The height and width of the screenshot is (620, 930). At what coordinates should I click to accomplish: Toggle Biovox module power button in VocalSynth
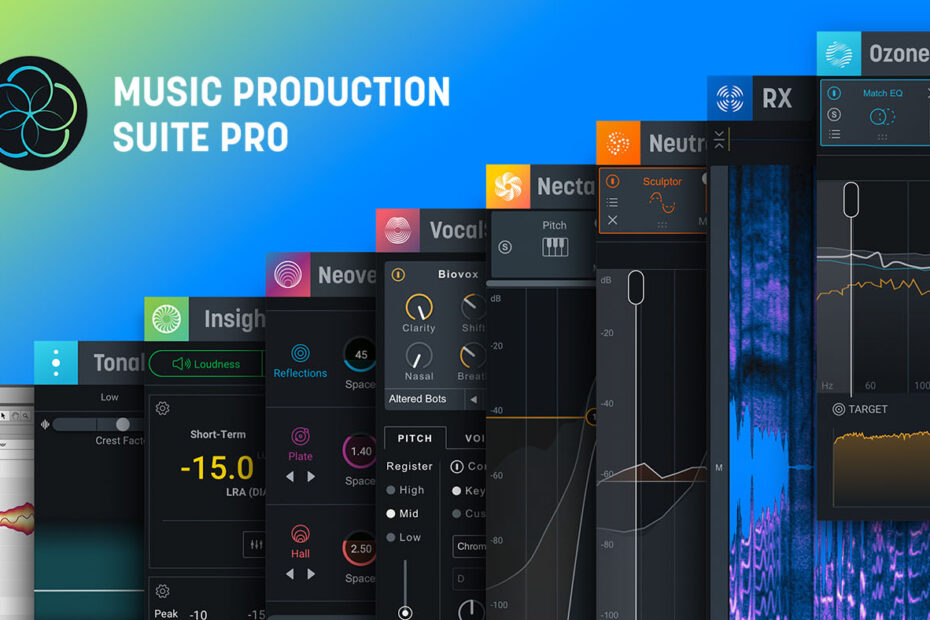tap(398, 274)
